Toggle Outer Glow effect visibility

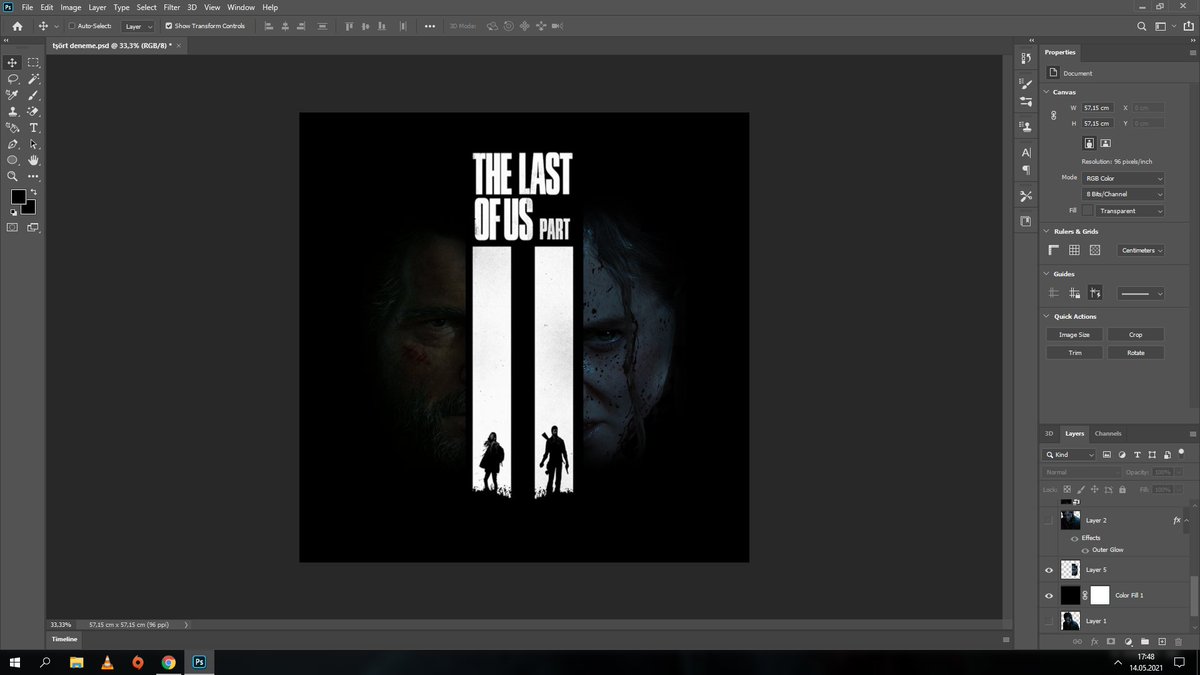click(x=1086, y=550)
